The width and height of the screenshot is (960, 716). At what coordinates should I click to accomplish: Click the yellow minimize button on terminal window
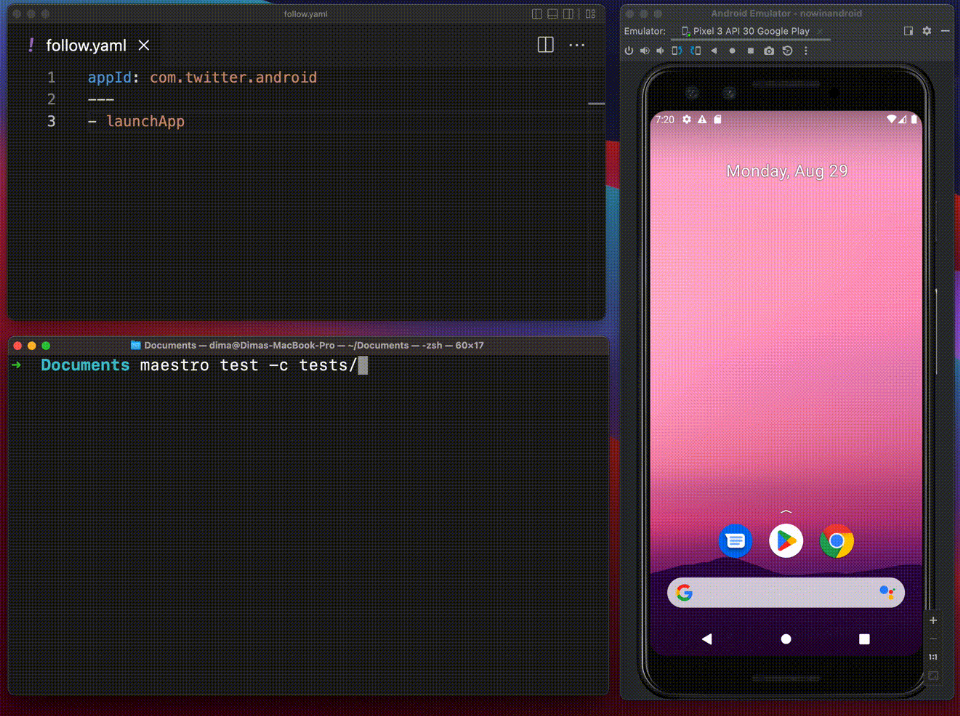point(32,345)
